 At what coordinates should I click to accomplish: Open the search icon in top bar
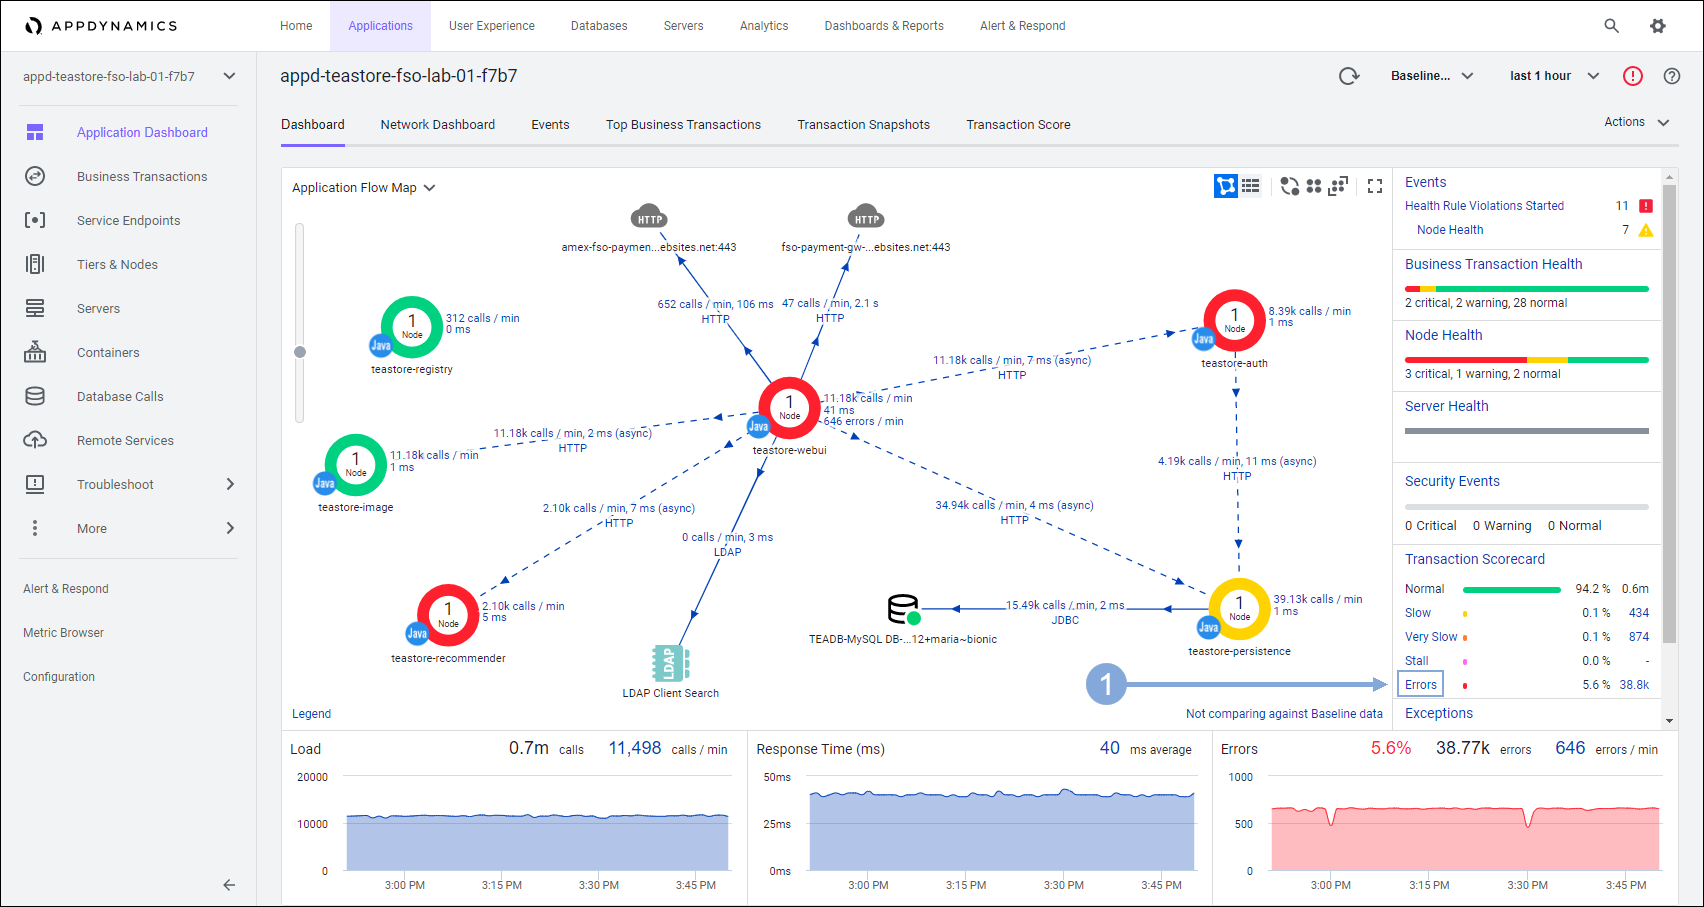(1611, 26)
